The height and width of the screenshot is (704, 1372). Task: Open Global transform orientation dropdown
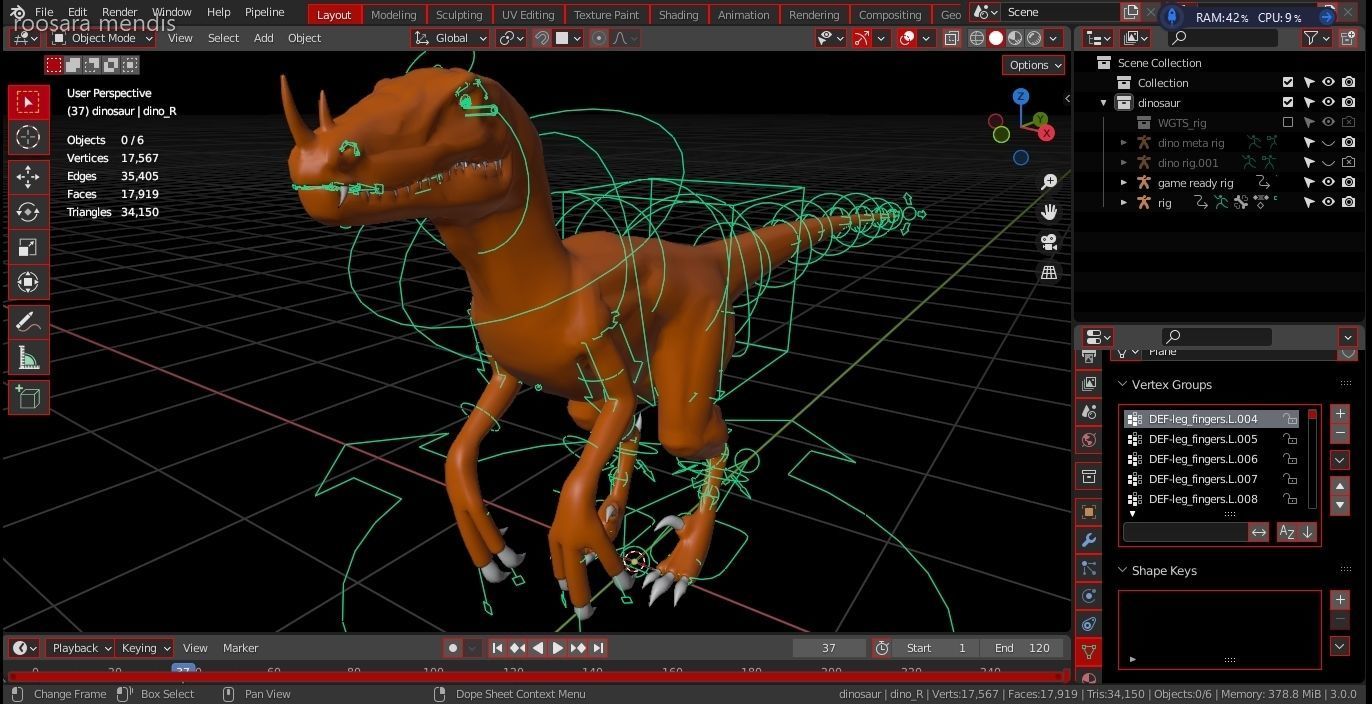(450, 38)
